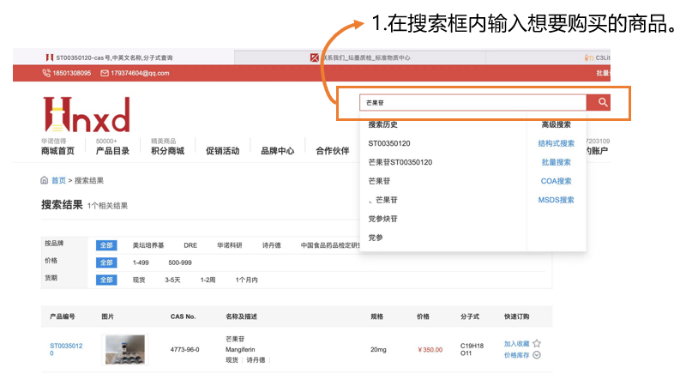Select 全部 in the 按品牌 filter row
The image size is (693, 386).
pos(107,245)
